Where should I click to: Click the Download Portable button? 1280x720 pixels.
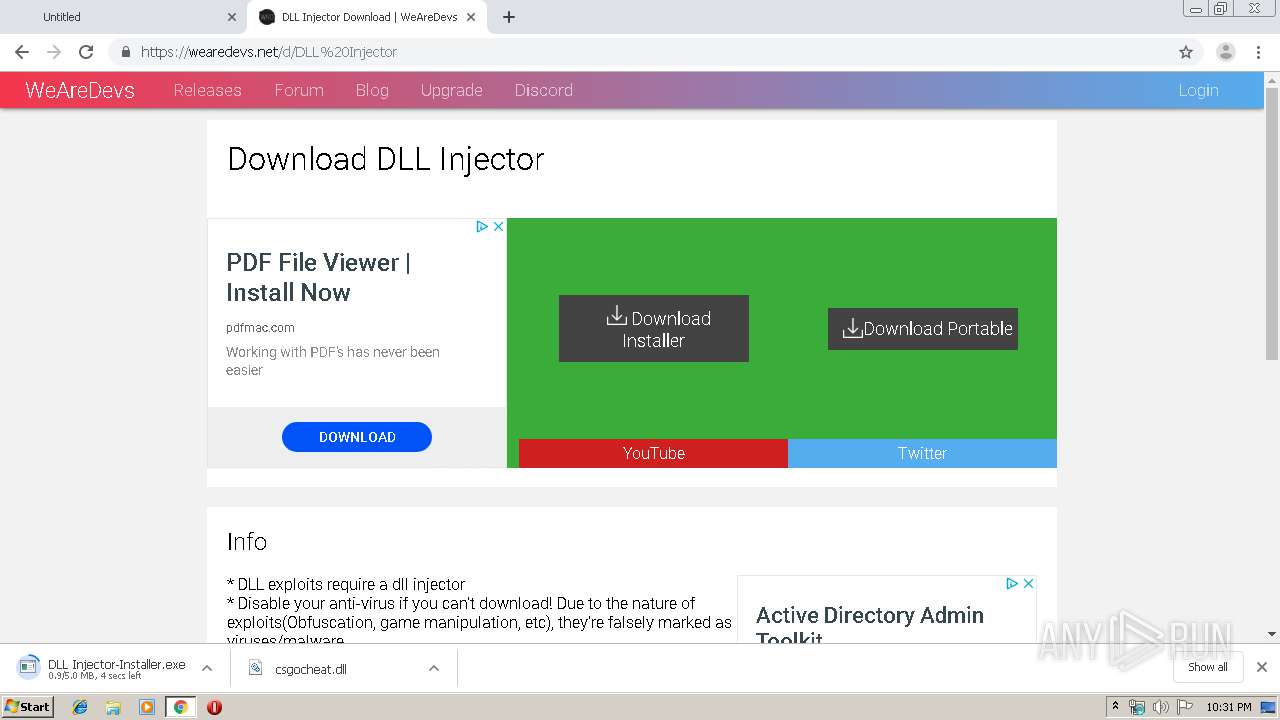[x=923, y=329]
